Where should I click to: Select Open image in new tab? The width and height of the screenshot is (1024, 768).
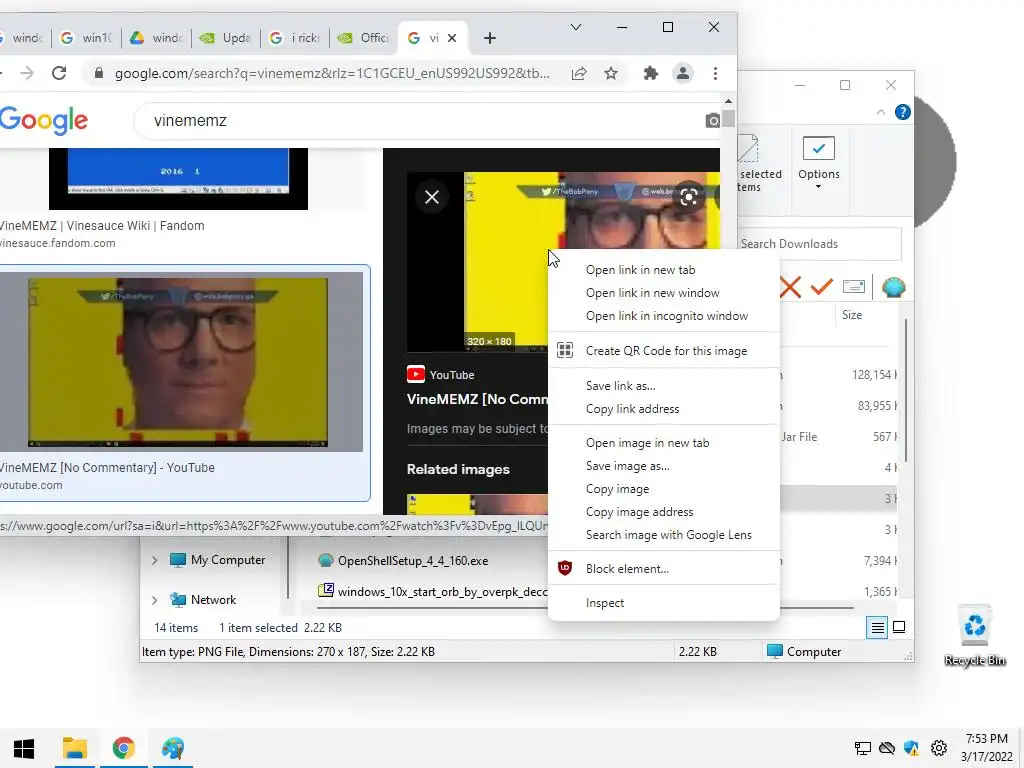tap(664, 443)
